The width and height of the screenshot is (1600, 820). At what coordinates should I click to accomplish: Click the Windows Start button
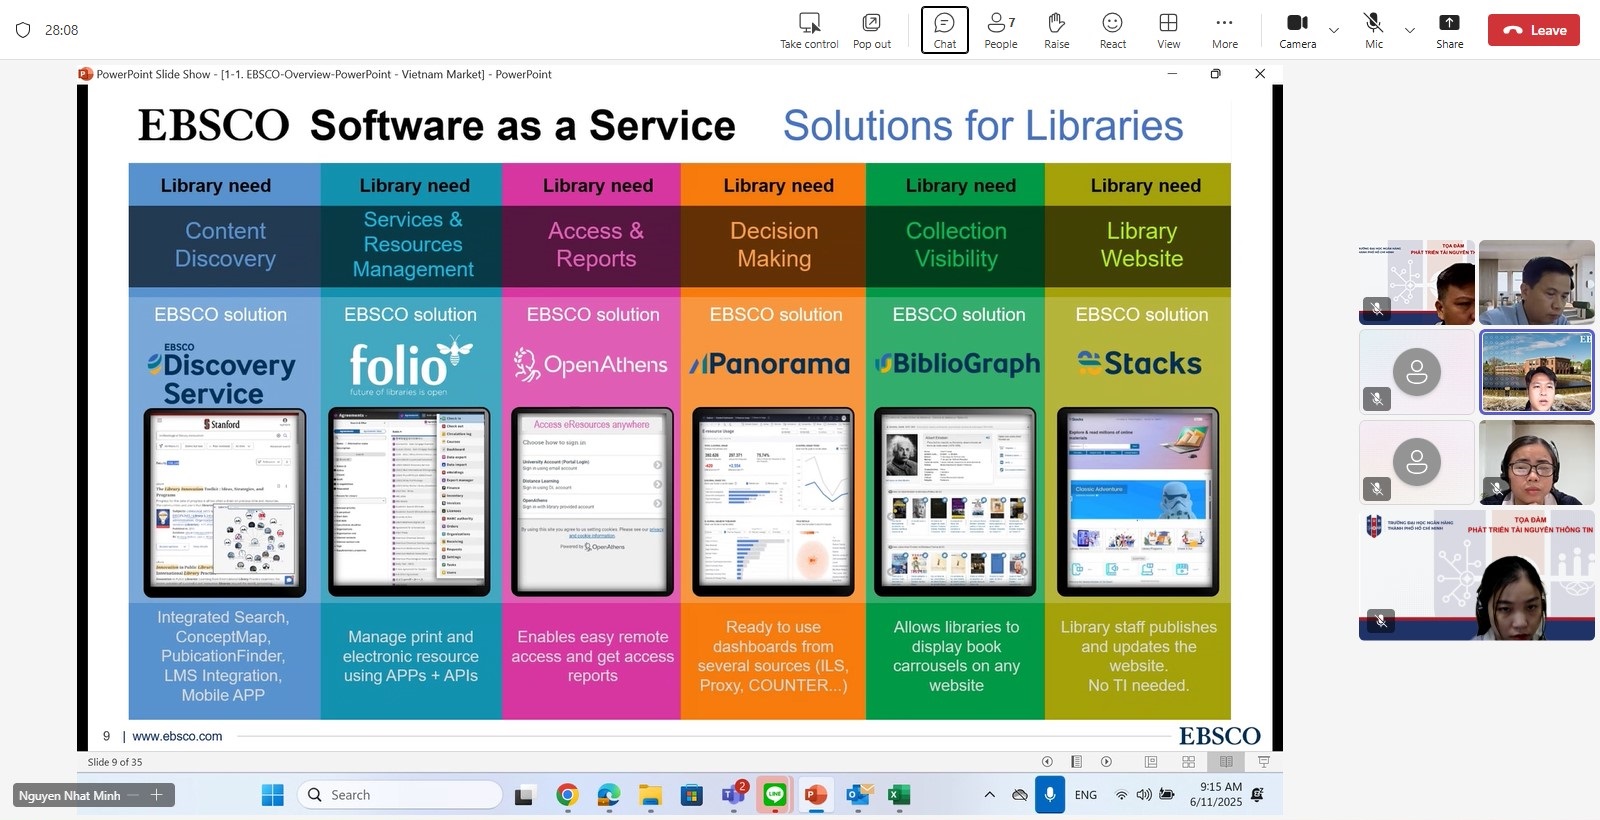point(272,795)
